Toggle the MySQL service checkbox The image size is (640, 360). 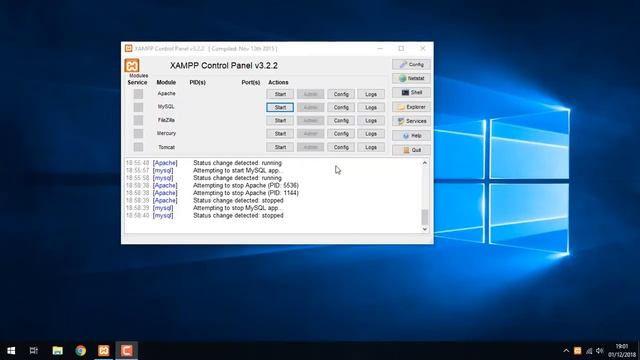click(138, 107)
